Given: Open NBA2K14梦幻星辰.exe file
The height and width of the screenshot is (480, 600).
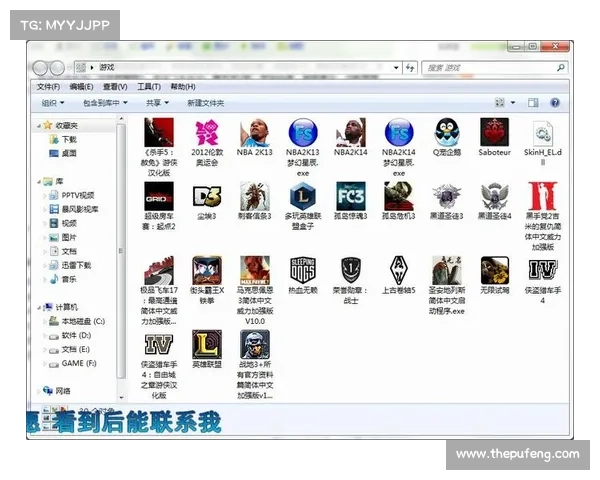Looking at the screenshot, I should [399, 132].
